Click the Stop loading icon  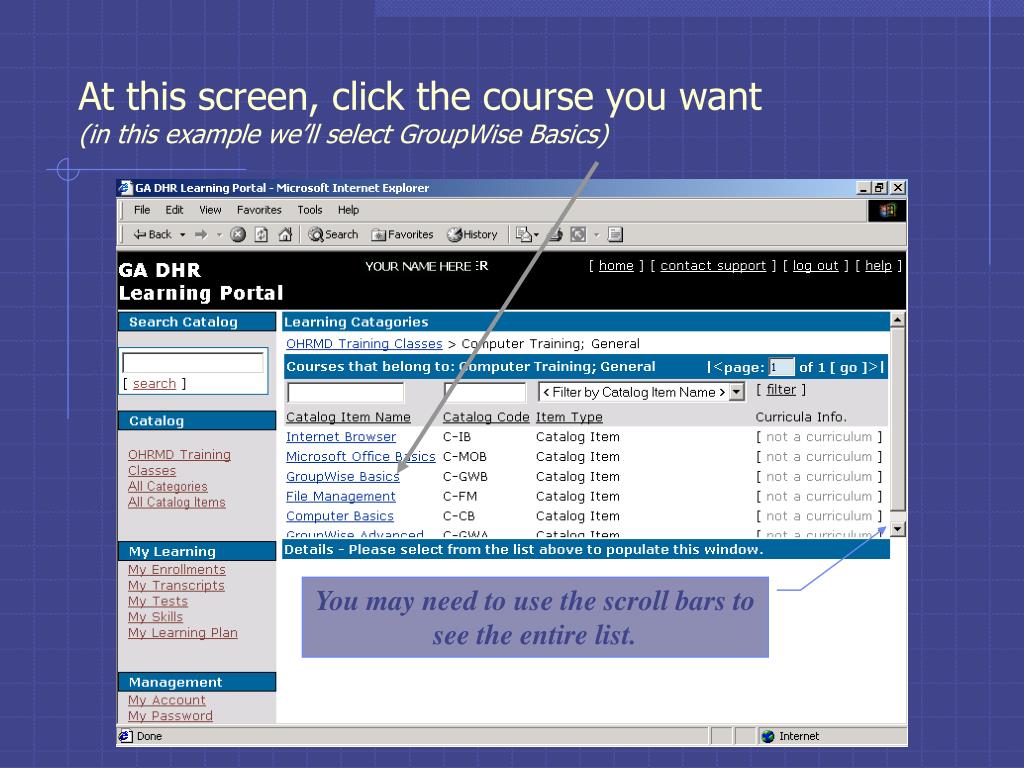point(238,234)
